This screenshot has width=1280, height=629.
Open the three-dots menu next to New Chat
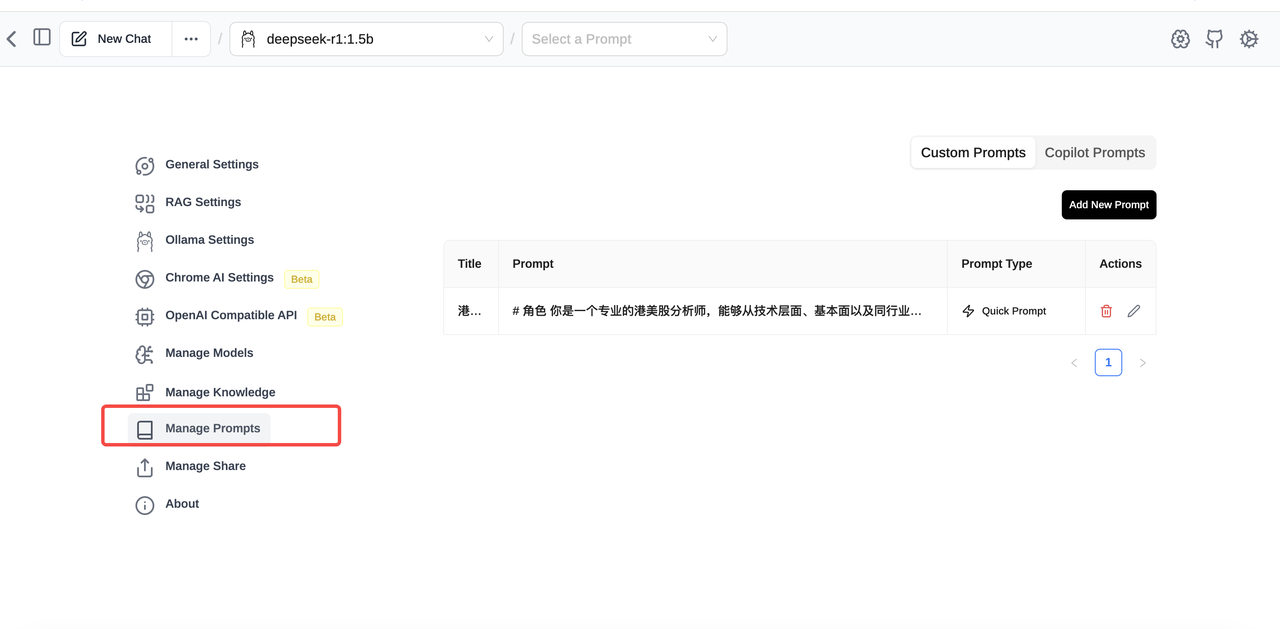[x=191, y=39]
